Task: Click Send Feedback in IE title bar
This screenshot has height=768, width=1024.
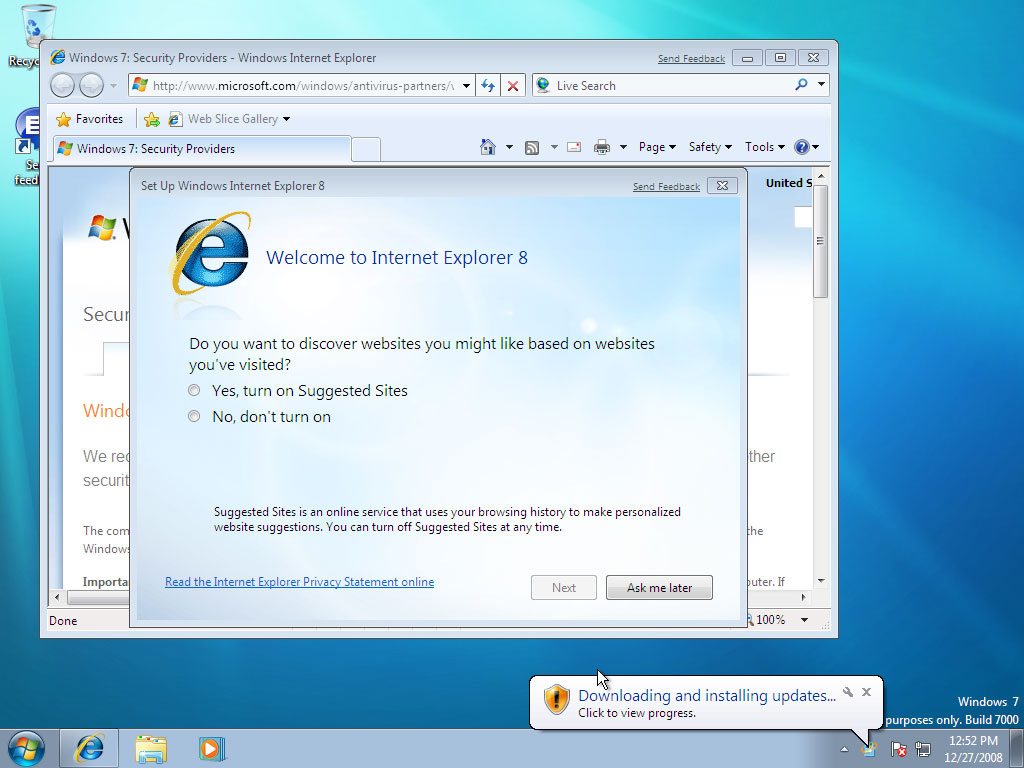Action: tap(692, 59)
